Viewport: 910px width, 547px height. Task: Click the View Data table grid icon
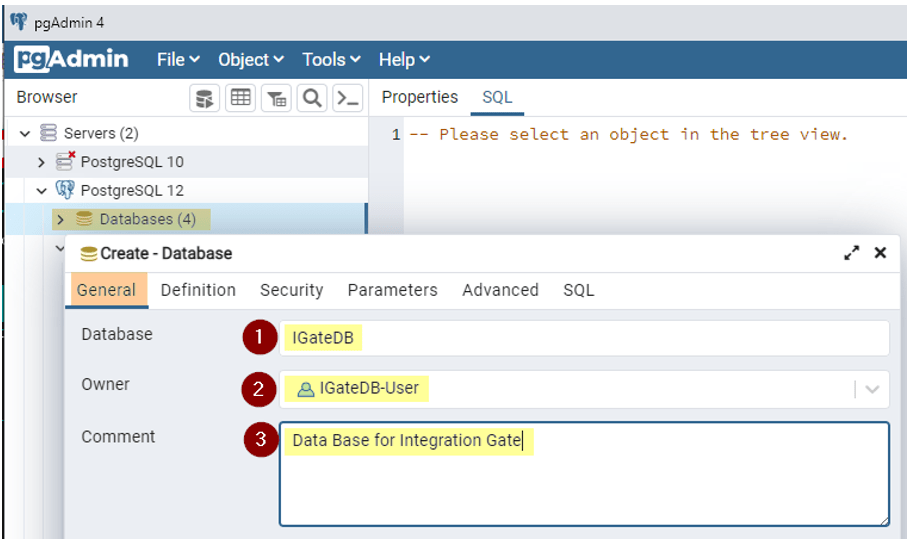pos(240,98)
